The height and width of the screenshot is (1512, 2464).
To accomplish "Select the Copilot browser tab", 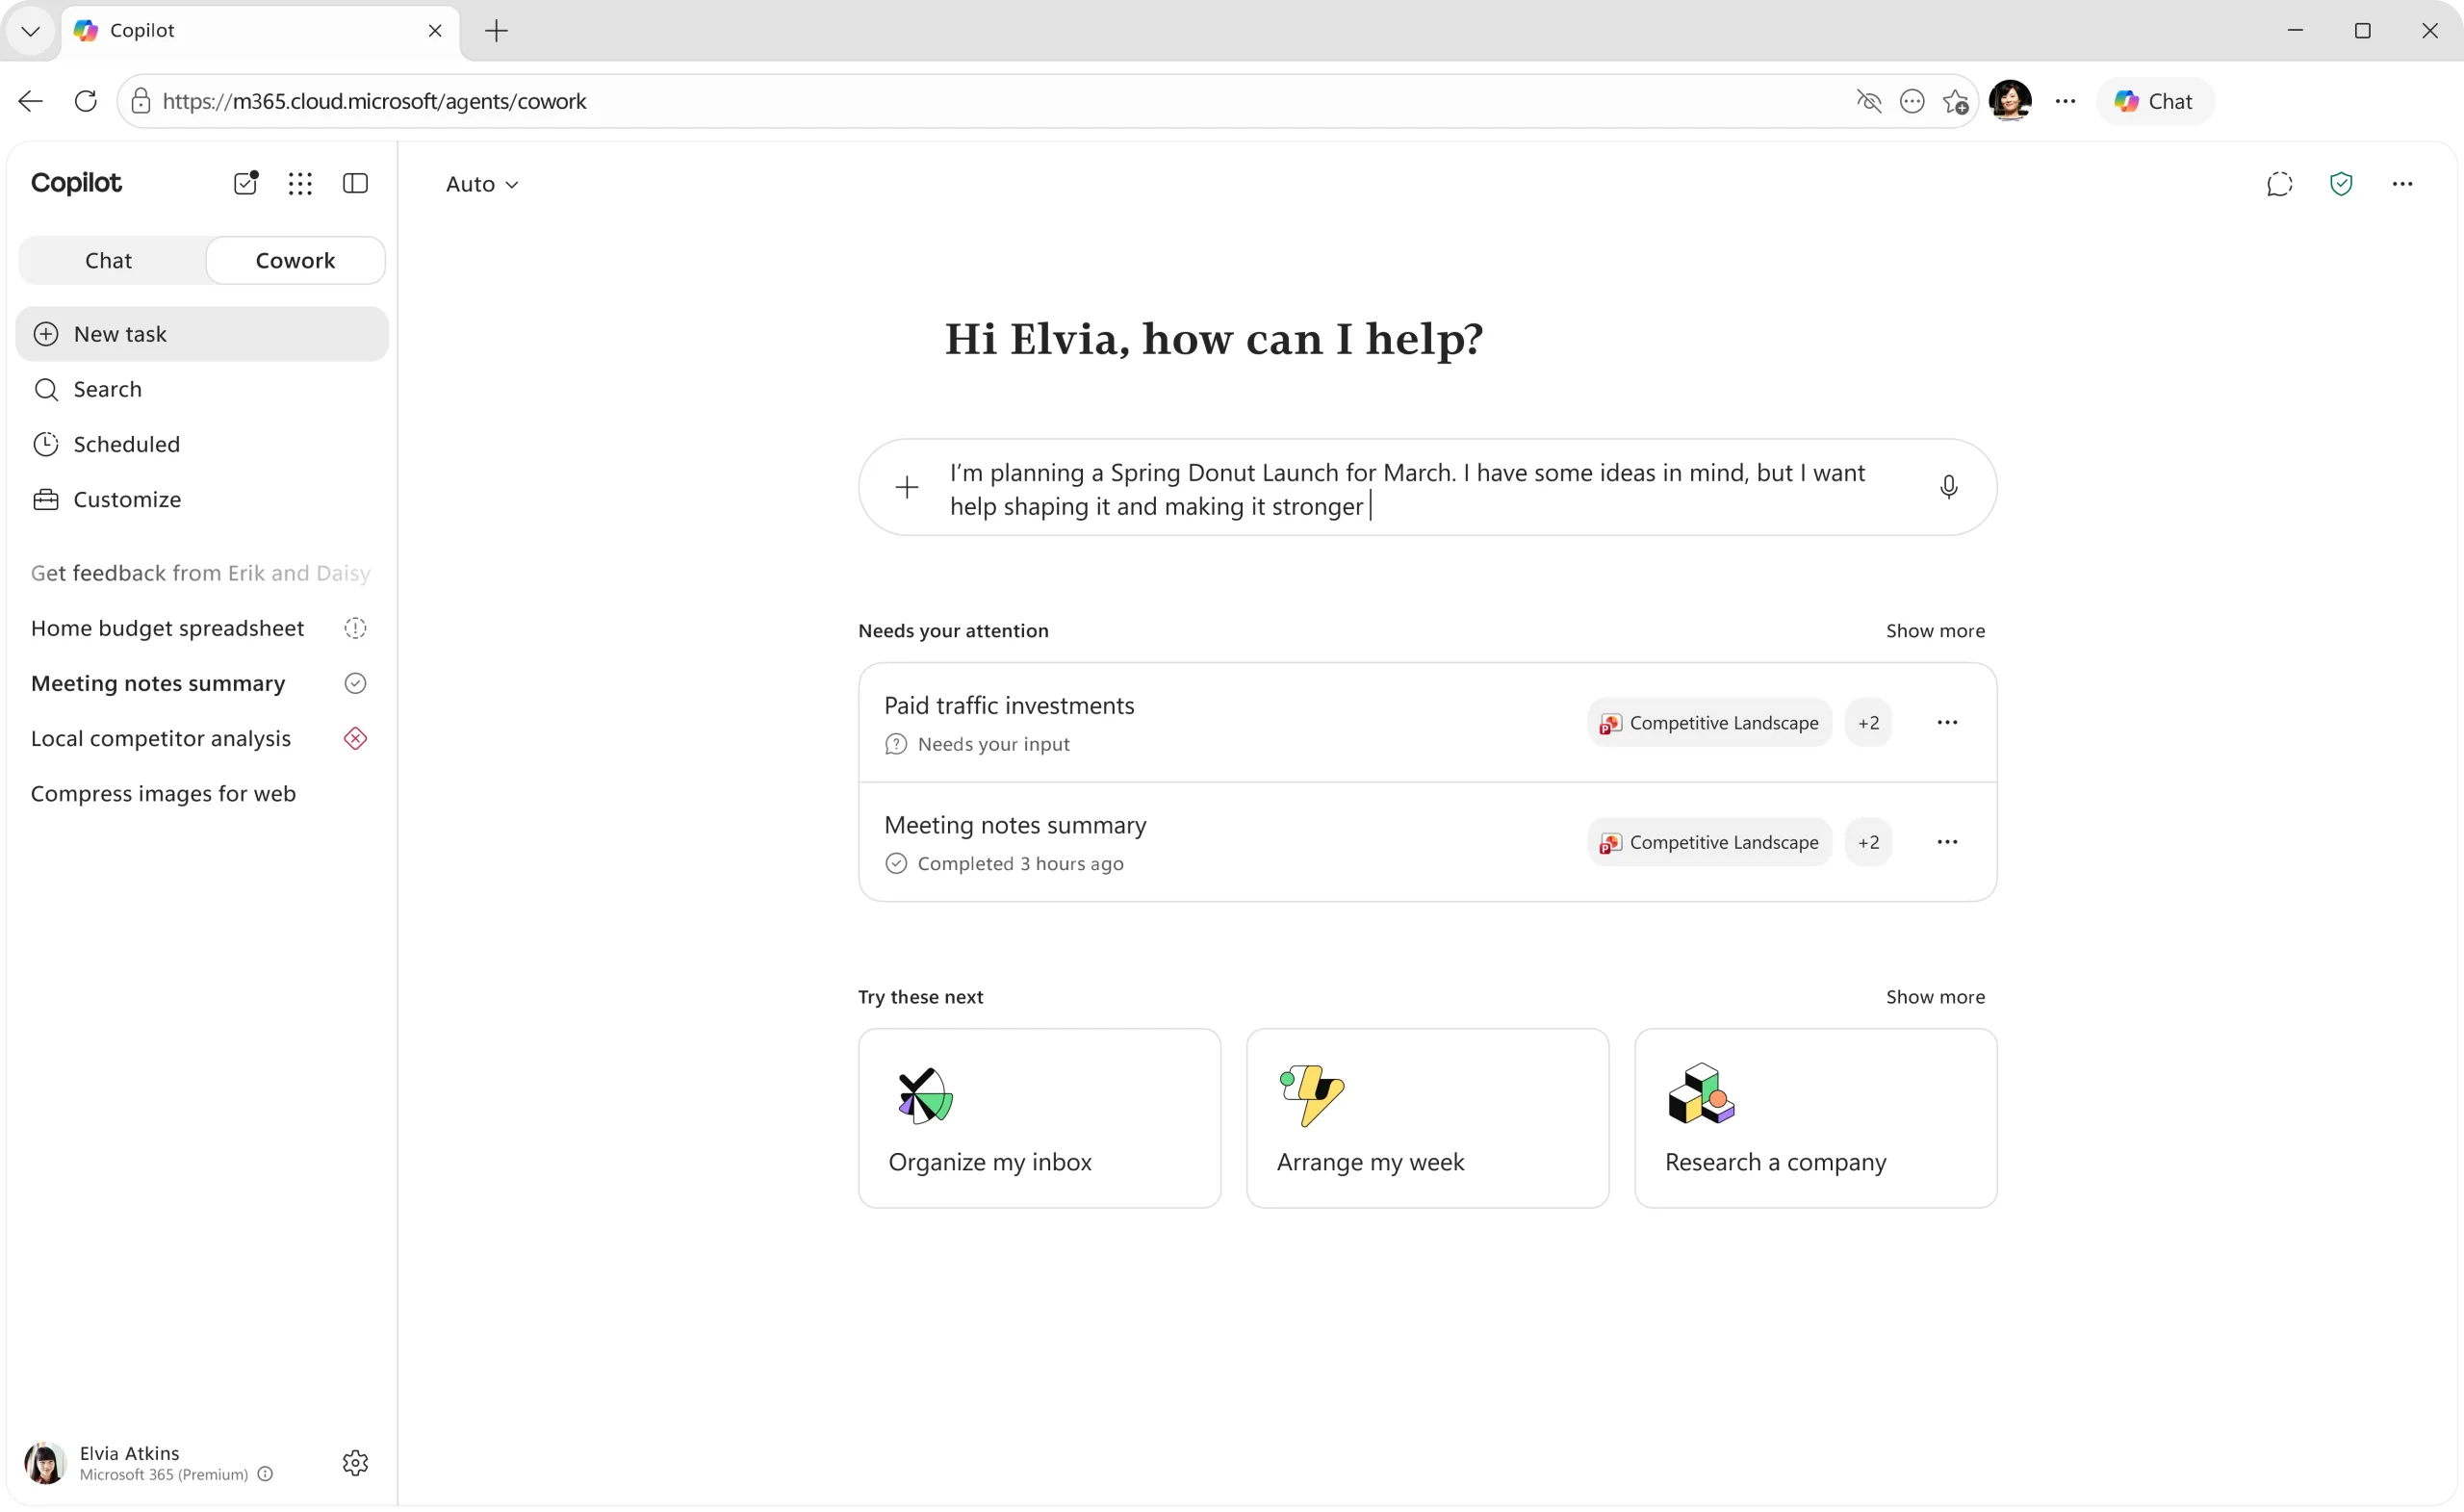I will [261, 31].
